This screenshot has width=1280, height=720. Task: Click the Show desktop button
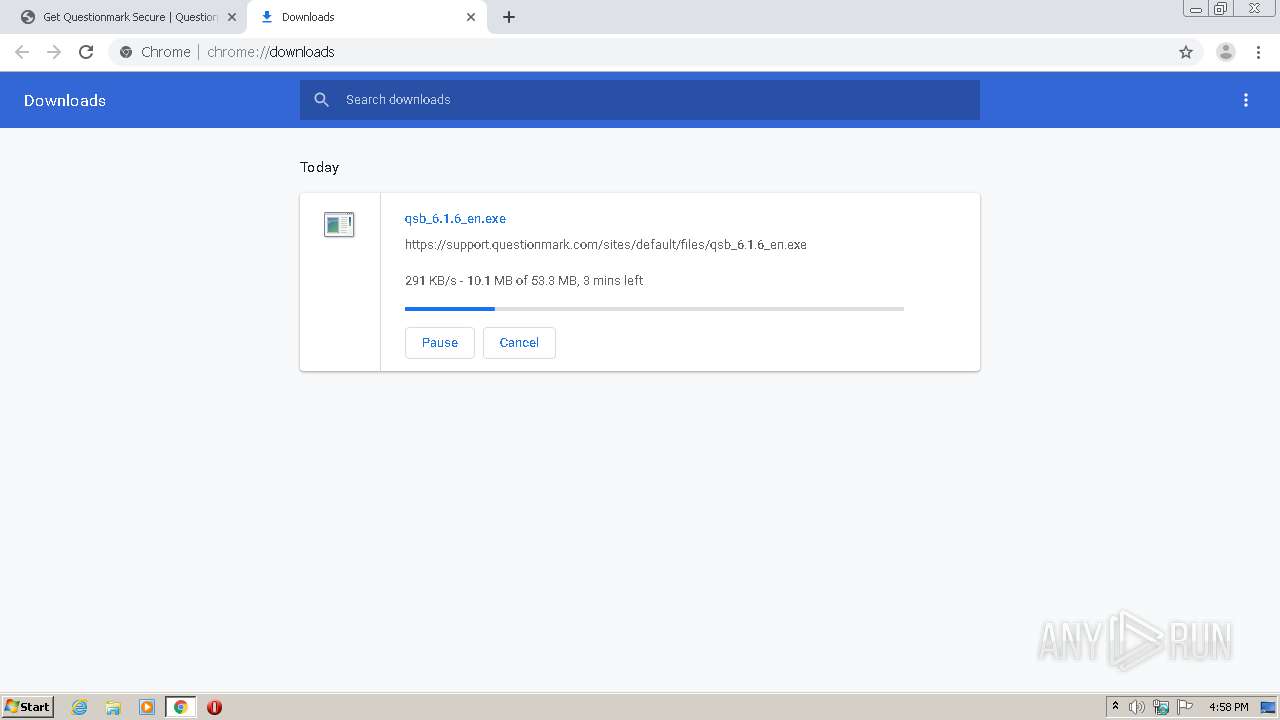(x=1269, y=707)
